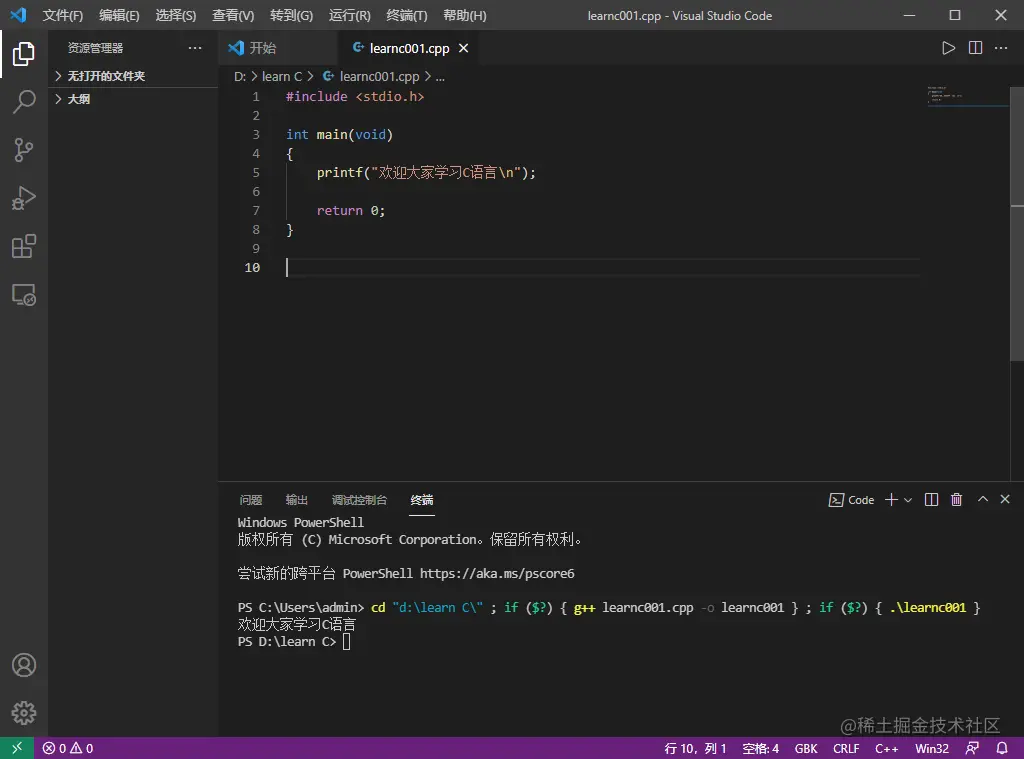Click breadcrumb D: drive segment

point(240,76)
